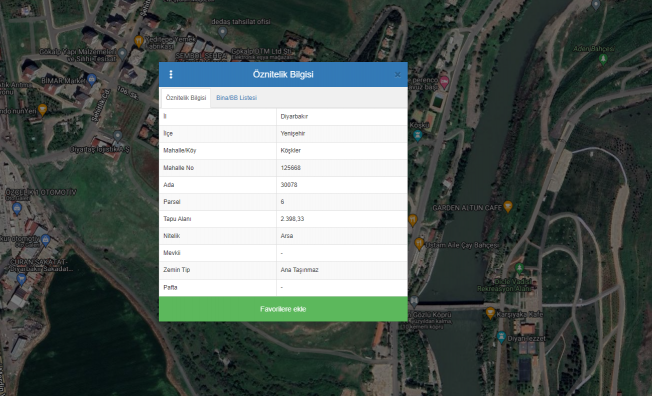Click the pink hotel marker near the river

coord(444,82)
